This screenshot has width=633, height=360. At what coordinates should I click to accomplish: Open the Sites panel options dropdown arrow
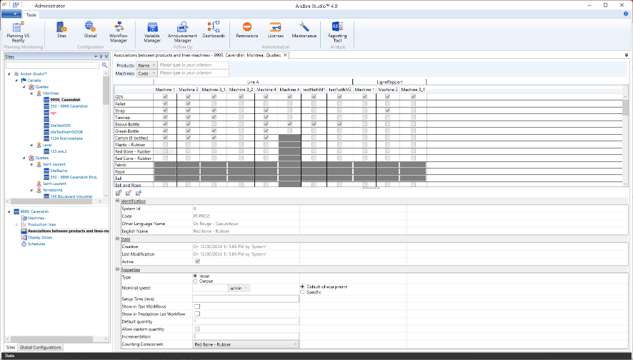(x=96, y=57)
